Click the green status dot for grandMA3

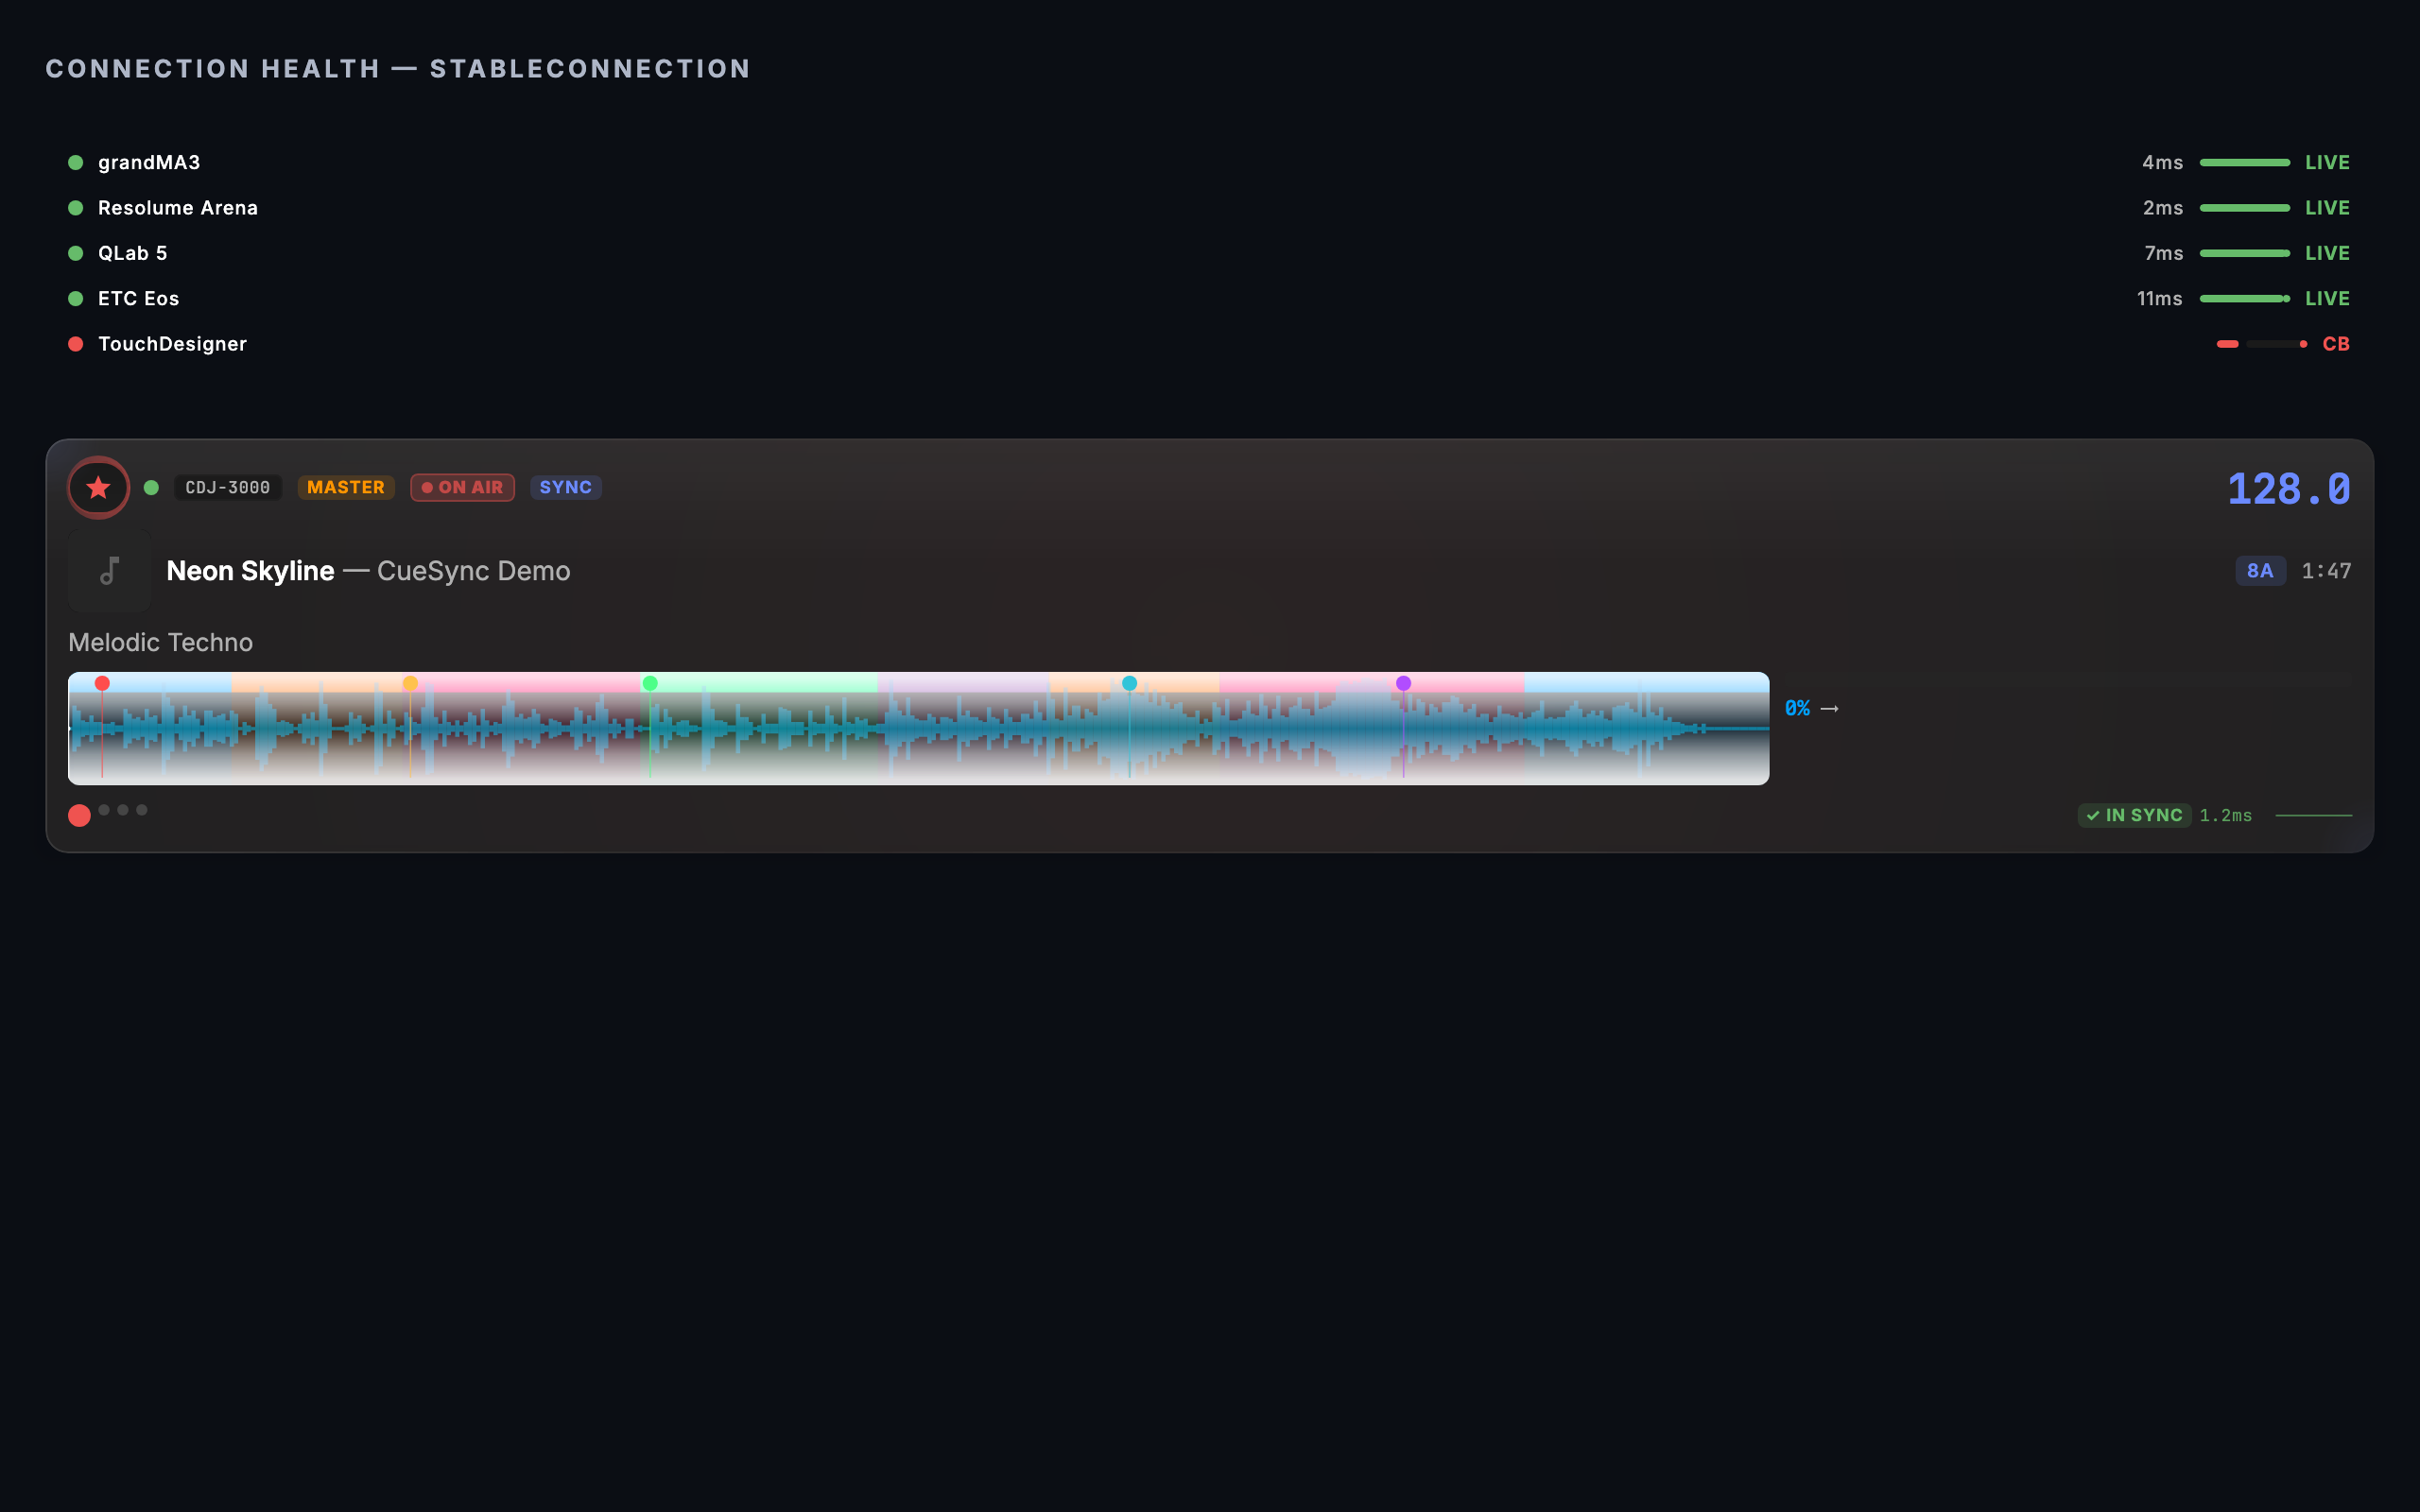point(75,163)
